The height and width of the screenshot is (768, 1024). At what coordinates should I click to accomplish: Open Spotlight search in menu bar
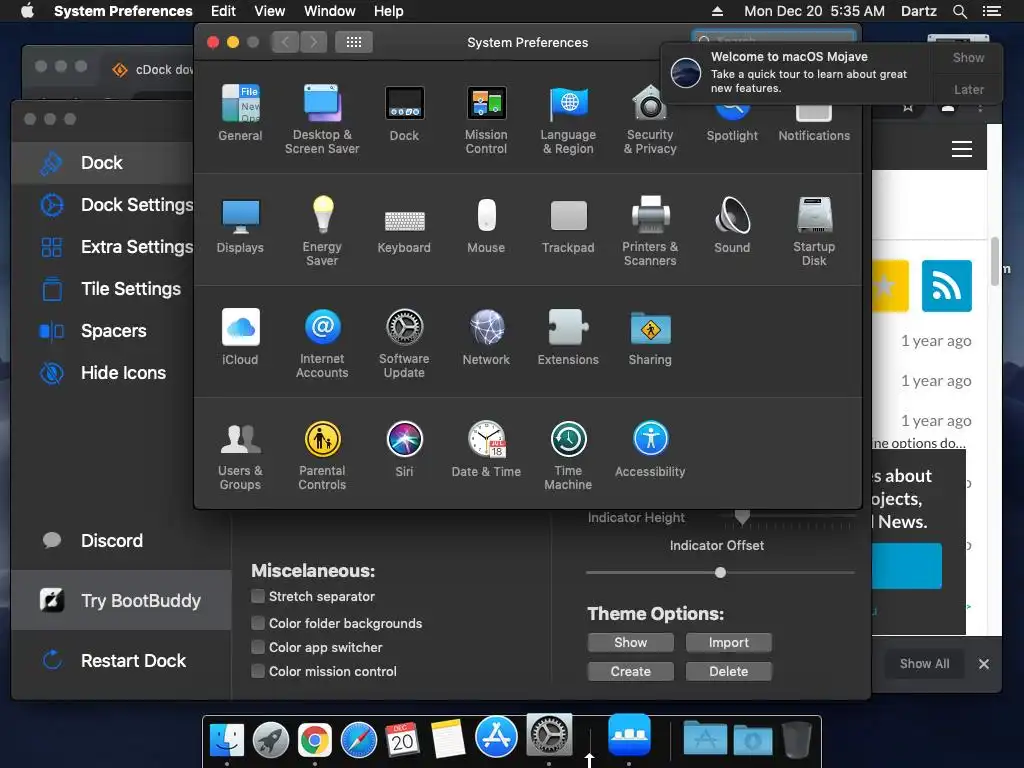coord(959,11)
